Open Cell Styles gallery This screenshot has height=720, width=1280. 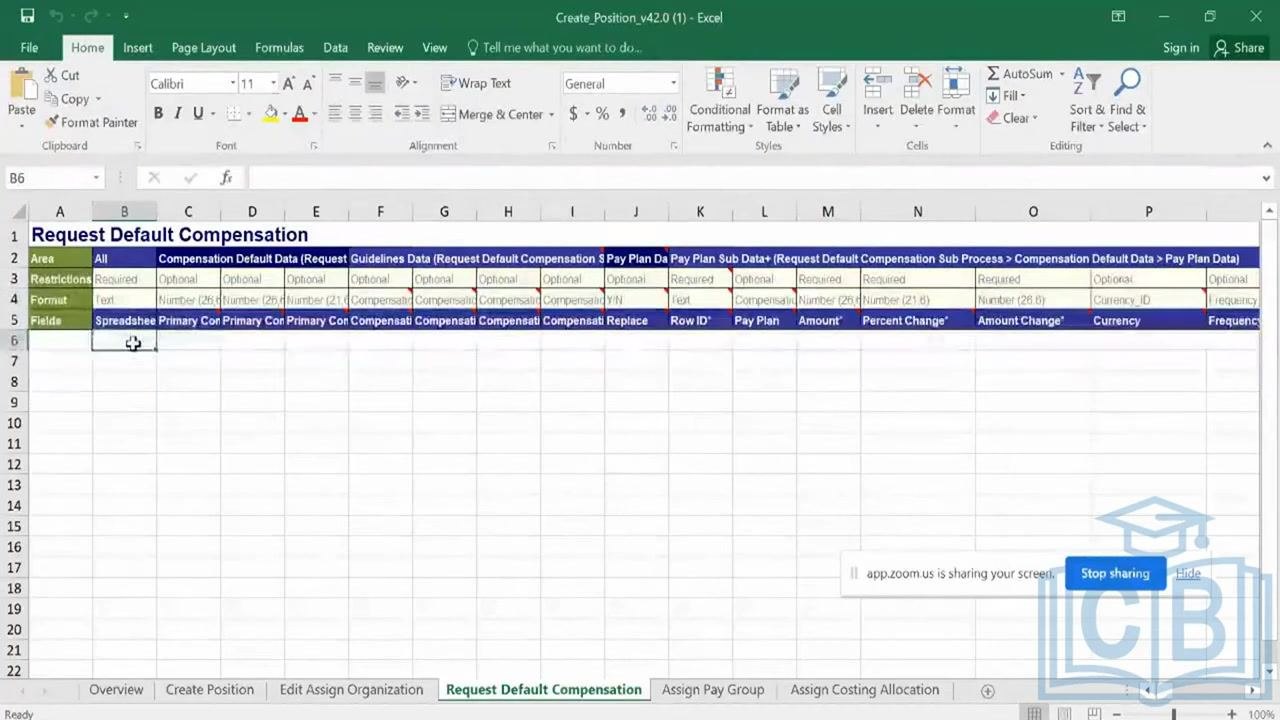[x=831, y=101]
